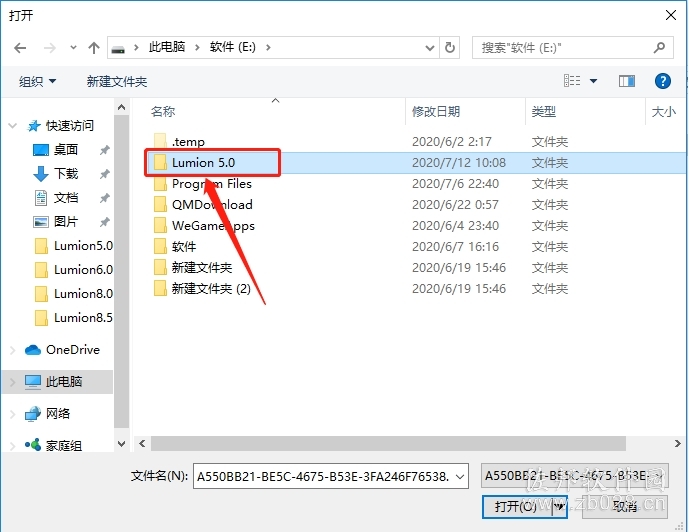Expand the 此电脑 tree node
This screenshot has width=689, height=532.
[13, 382]
